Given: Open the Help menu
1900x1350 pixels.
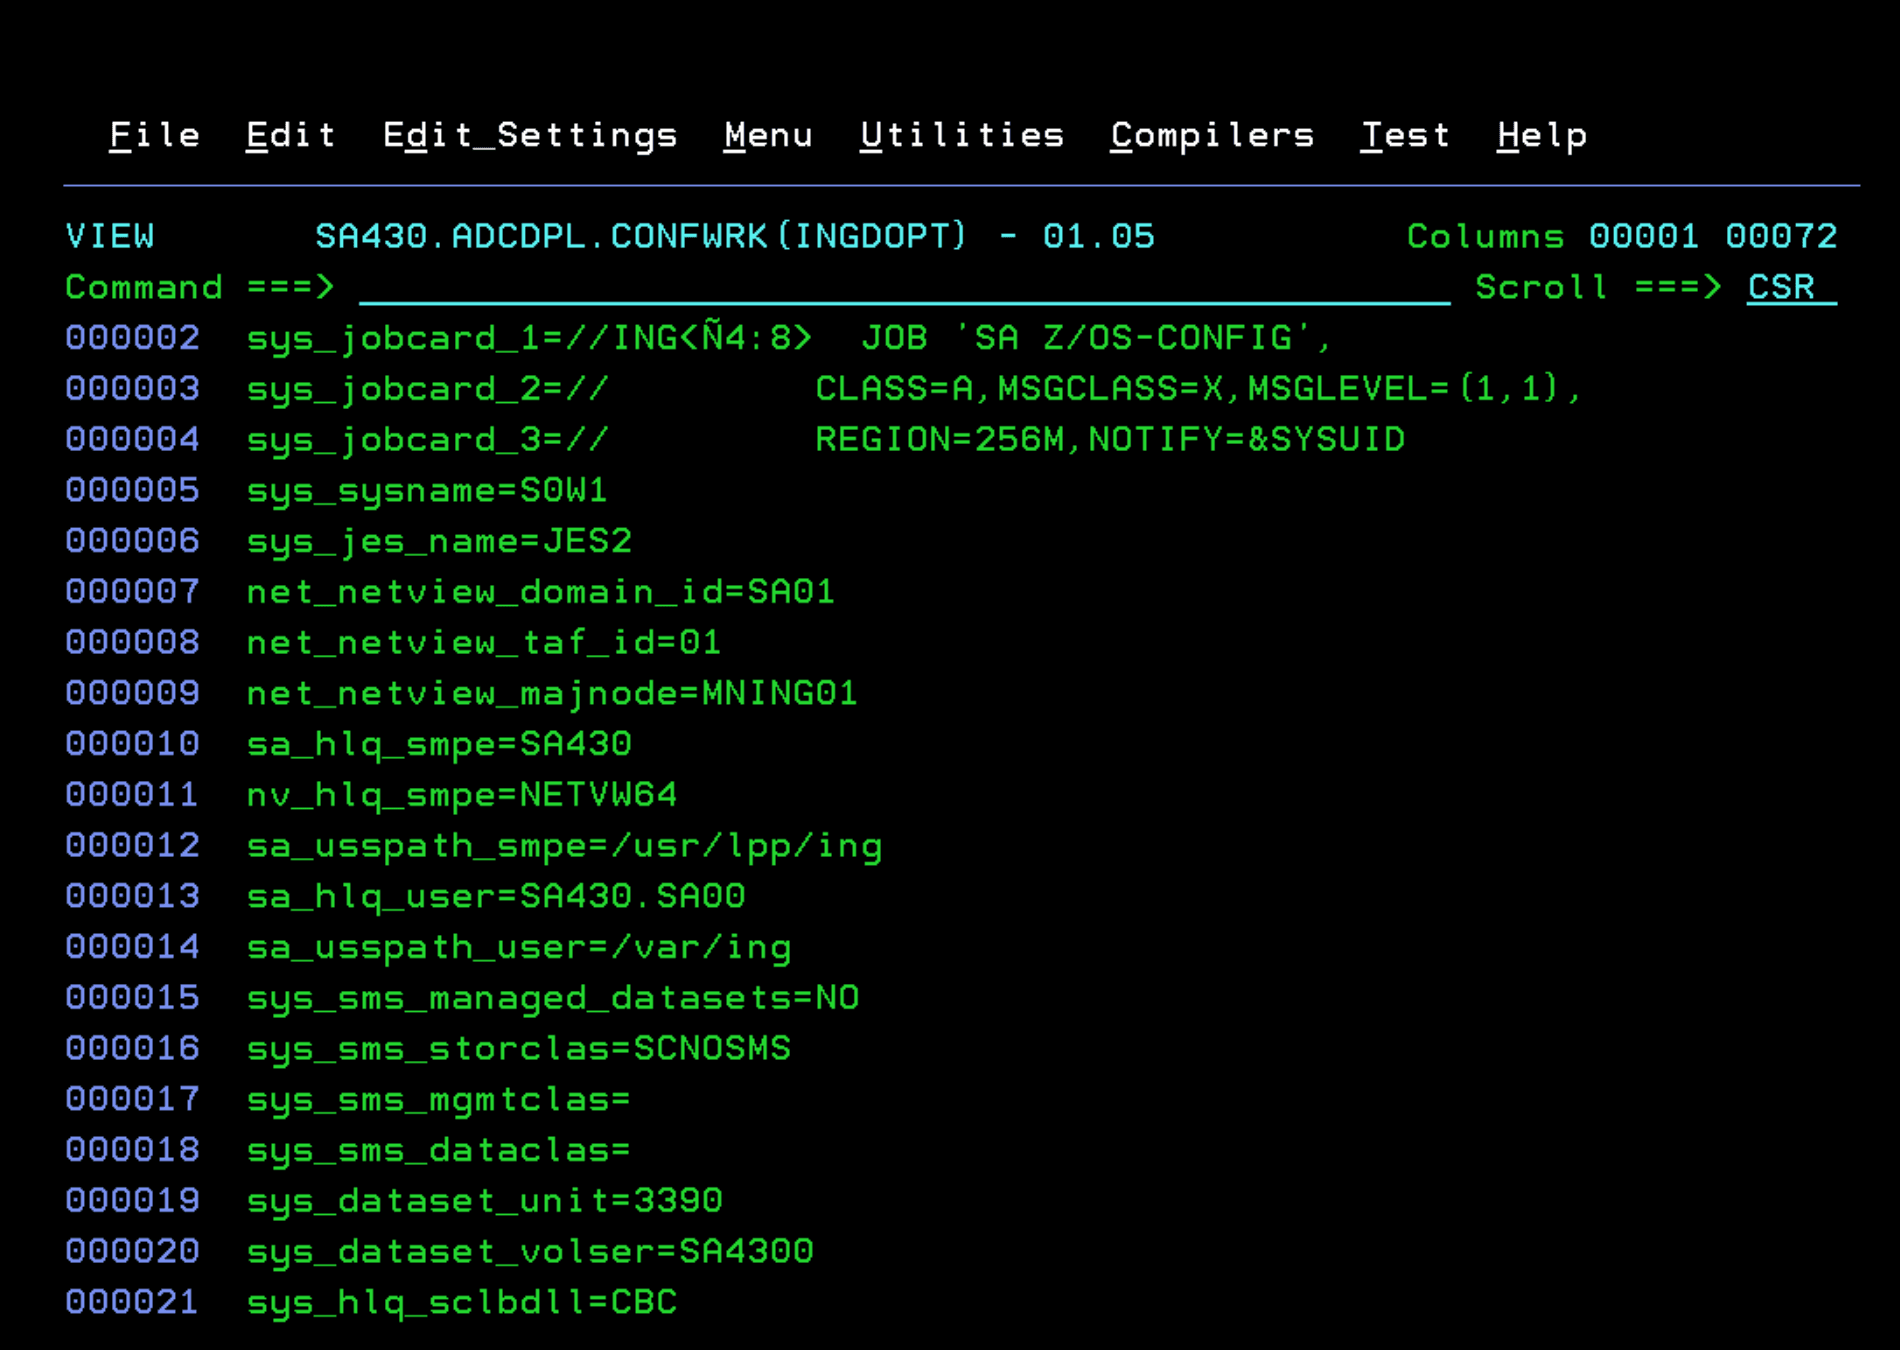Looking at the screenshot, I should click(x=1543, y=135).
